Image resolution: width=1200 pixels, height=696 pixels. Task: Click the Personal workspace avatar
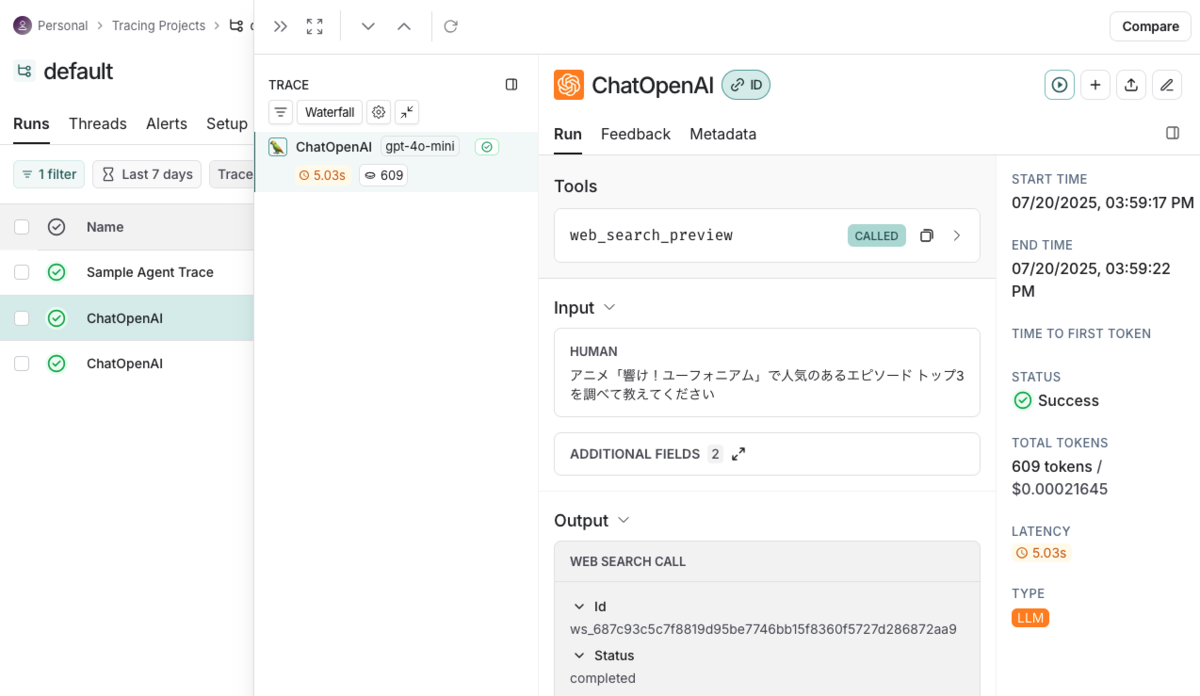coord(22,25)
